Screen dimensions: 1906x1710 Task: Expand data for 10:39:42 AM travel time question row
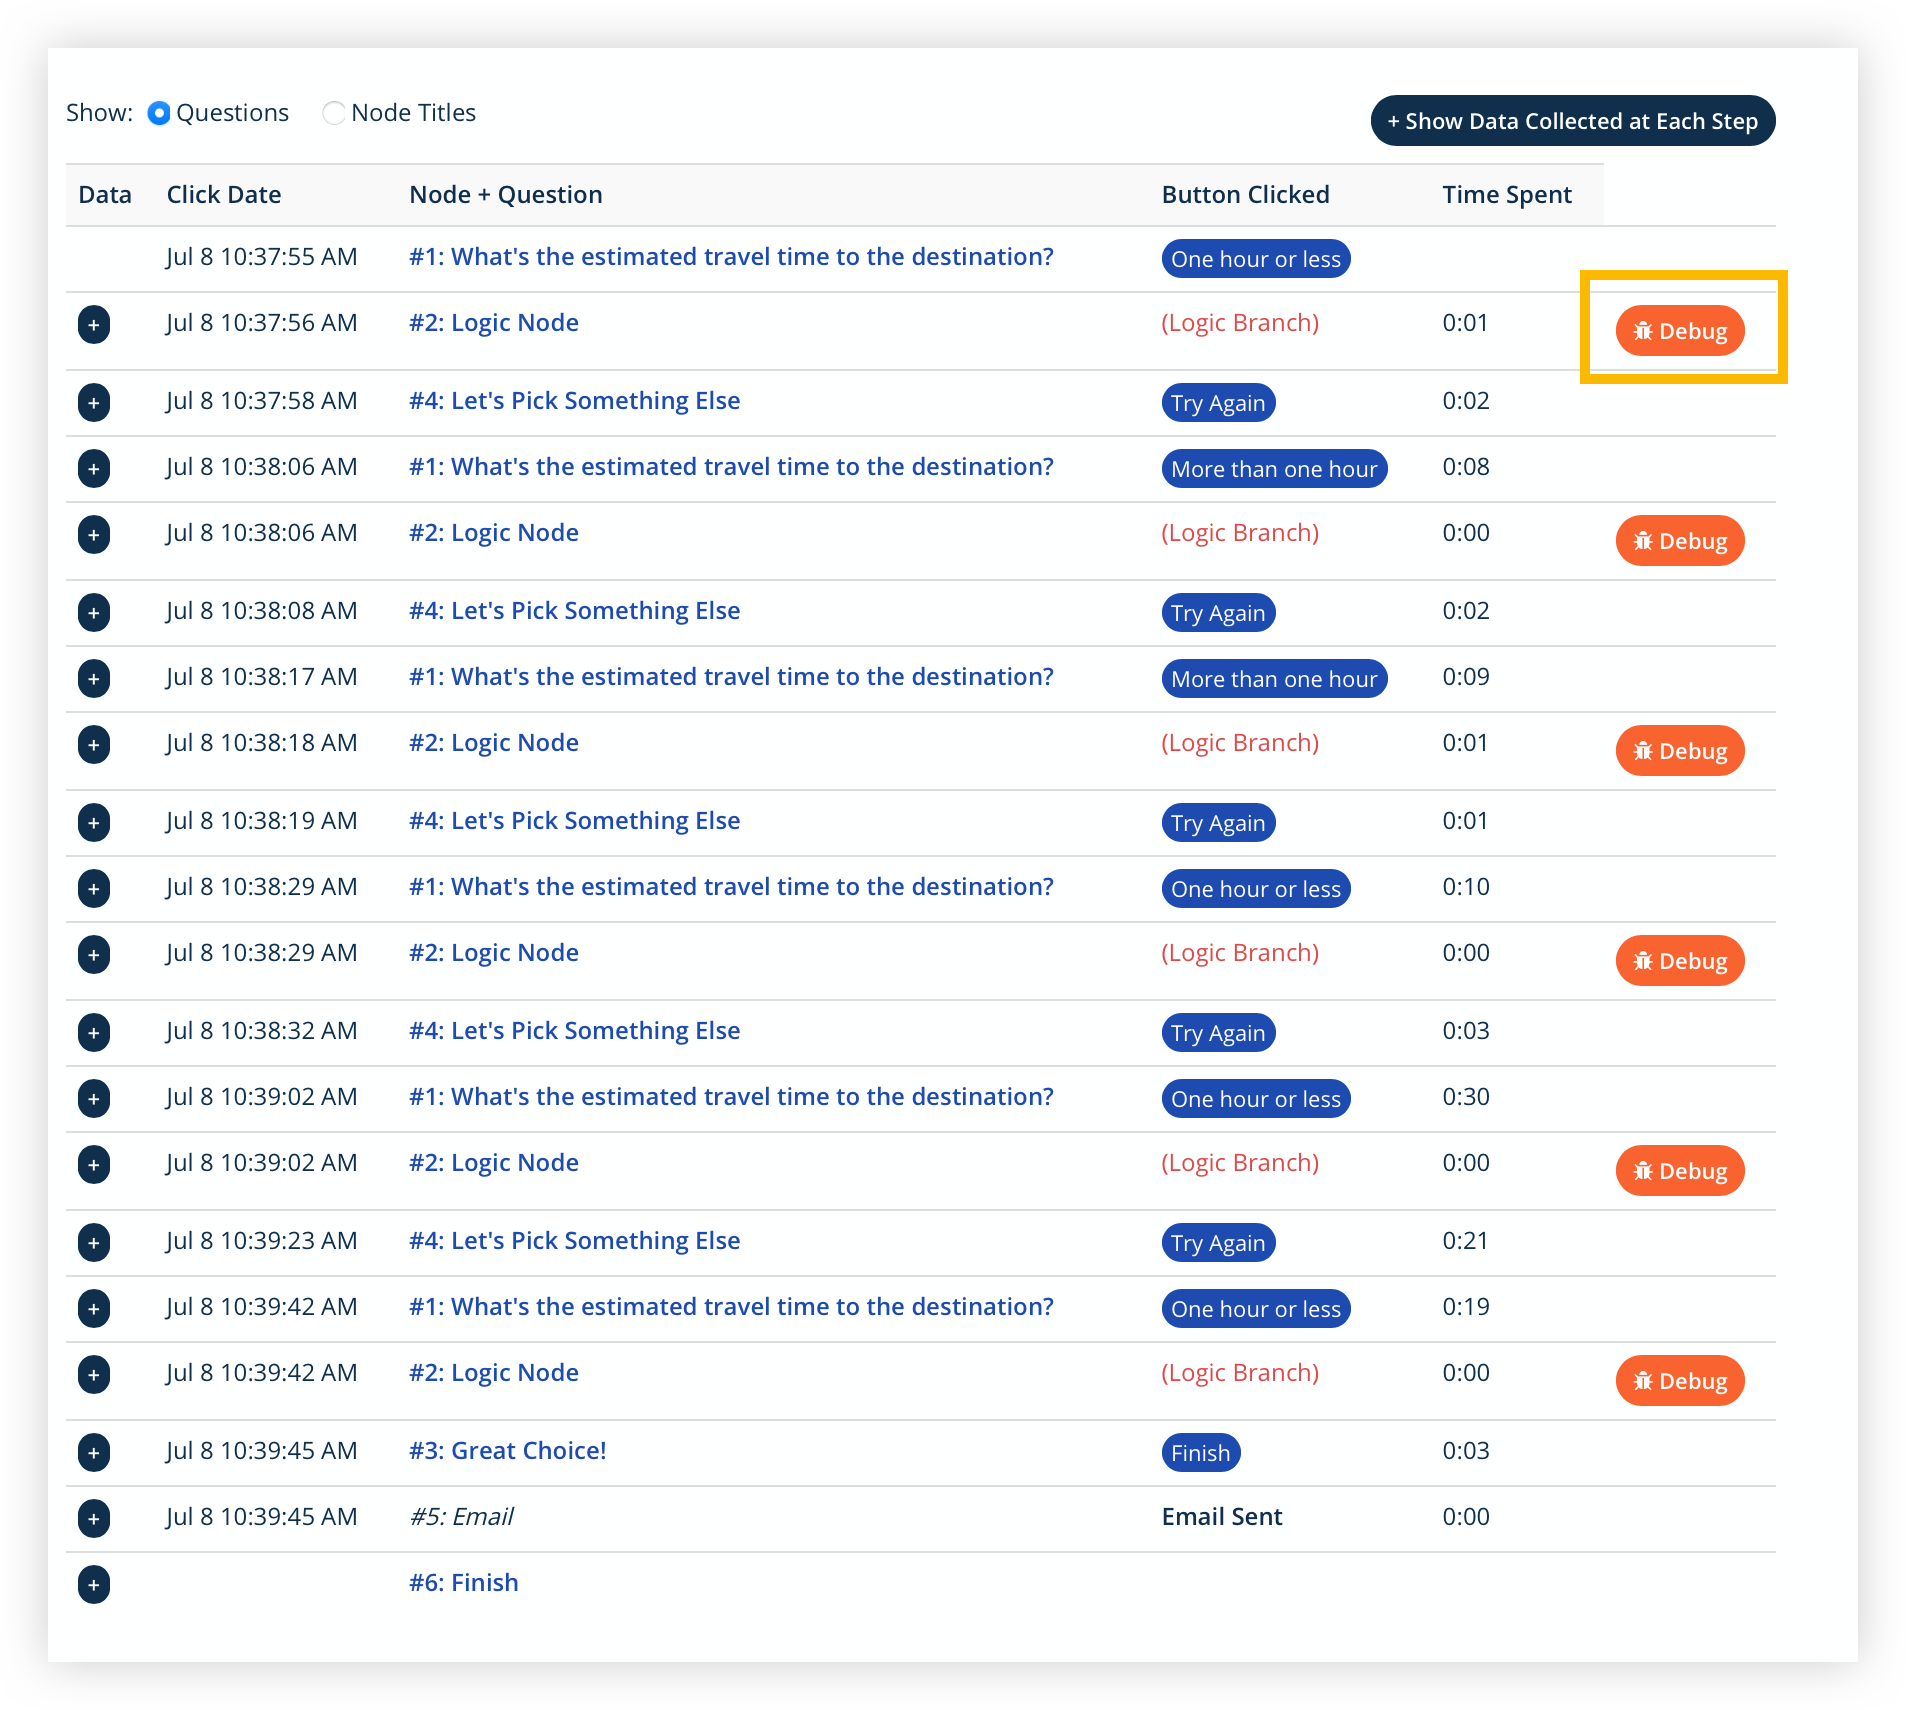[94, 1308]
